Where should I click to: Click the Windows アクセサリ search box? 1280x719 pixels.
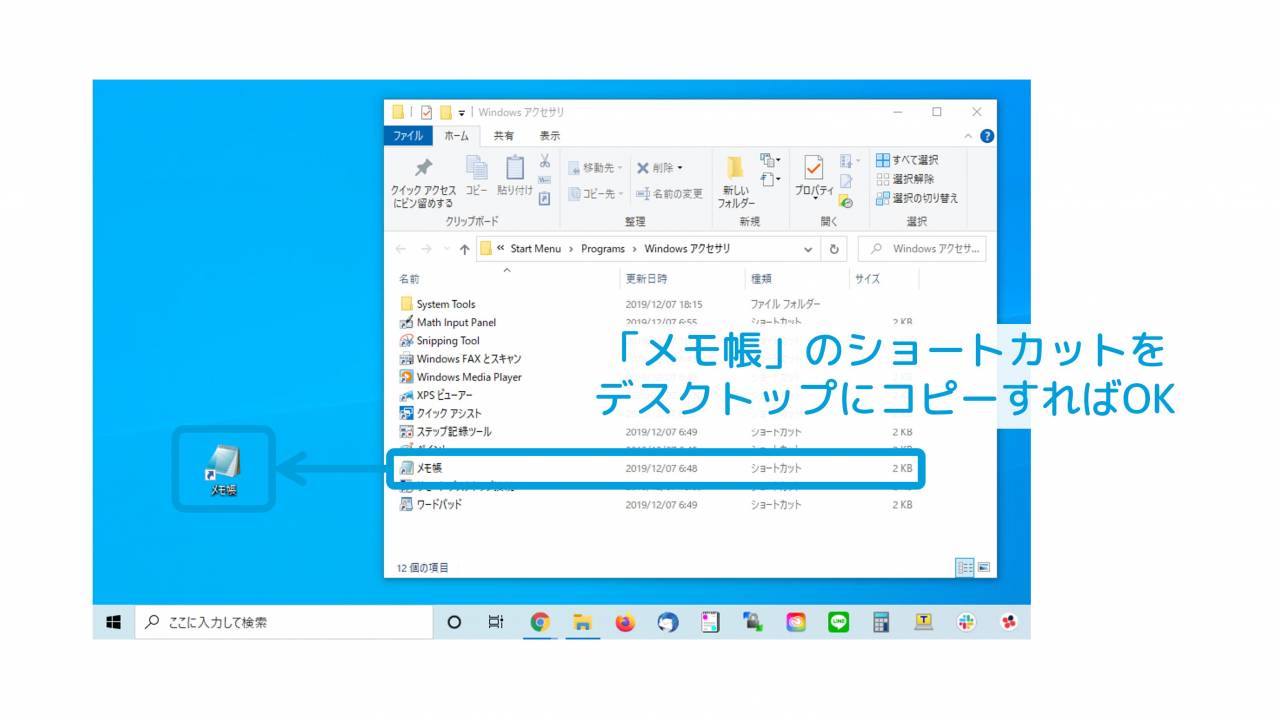click(x=922, y=249)
